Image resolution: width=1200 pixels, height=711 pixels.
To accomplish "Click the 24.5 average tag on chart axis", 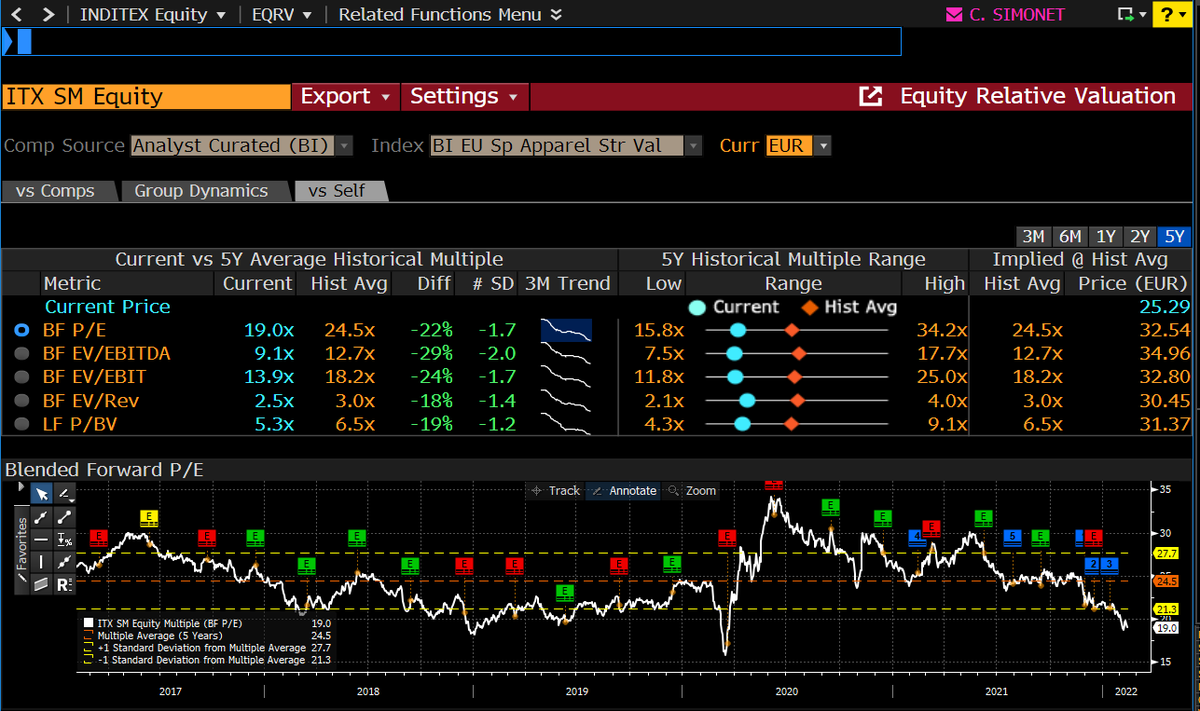I will (x=1166, y=580).
